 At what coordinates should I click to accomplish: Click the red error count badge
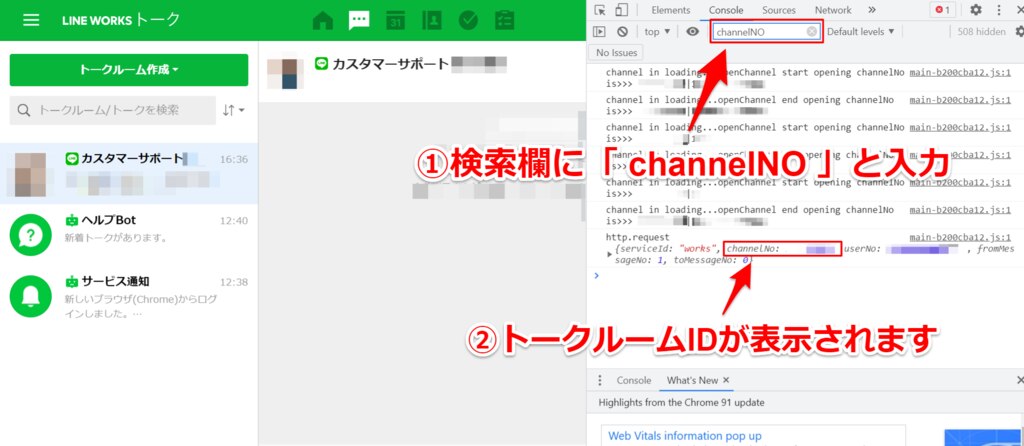[x=942, y=10]
